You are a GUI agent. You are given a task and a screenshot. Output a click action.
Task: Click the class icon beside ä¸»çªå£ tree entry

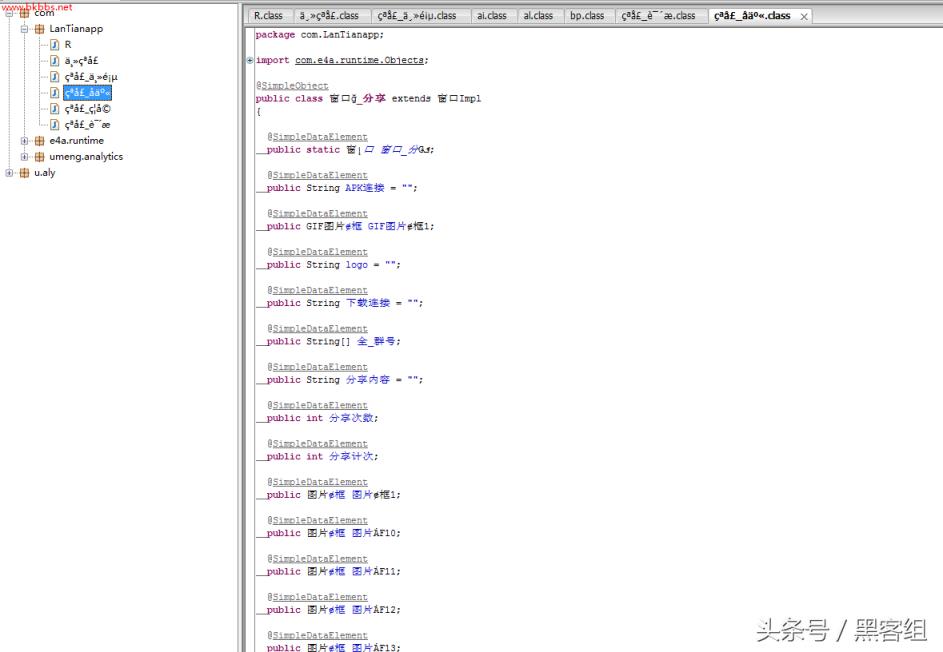pos(55,61)
